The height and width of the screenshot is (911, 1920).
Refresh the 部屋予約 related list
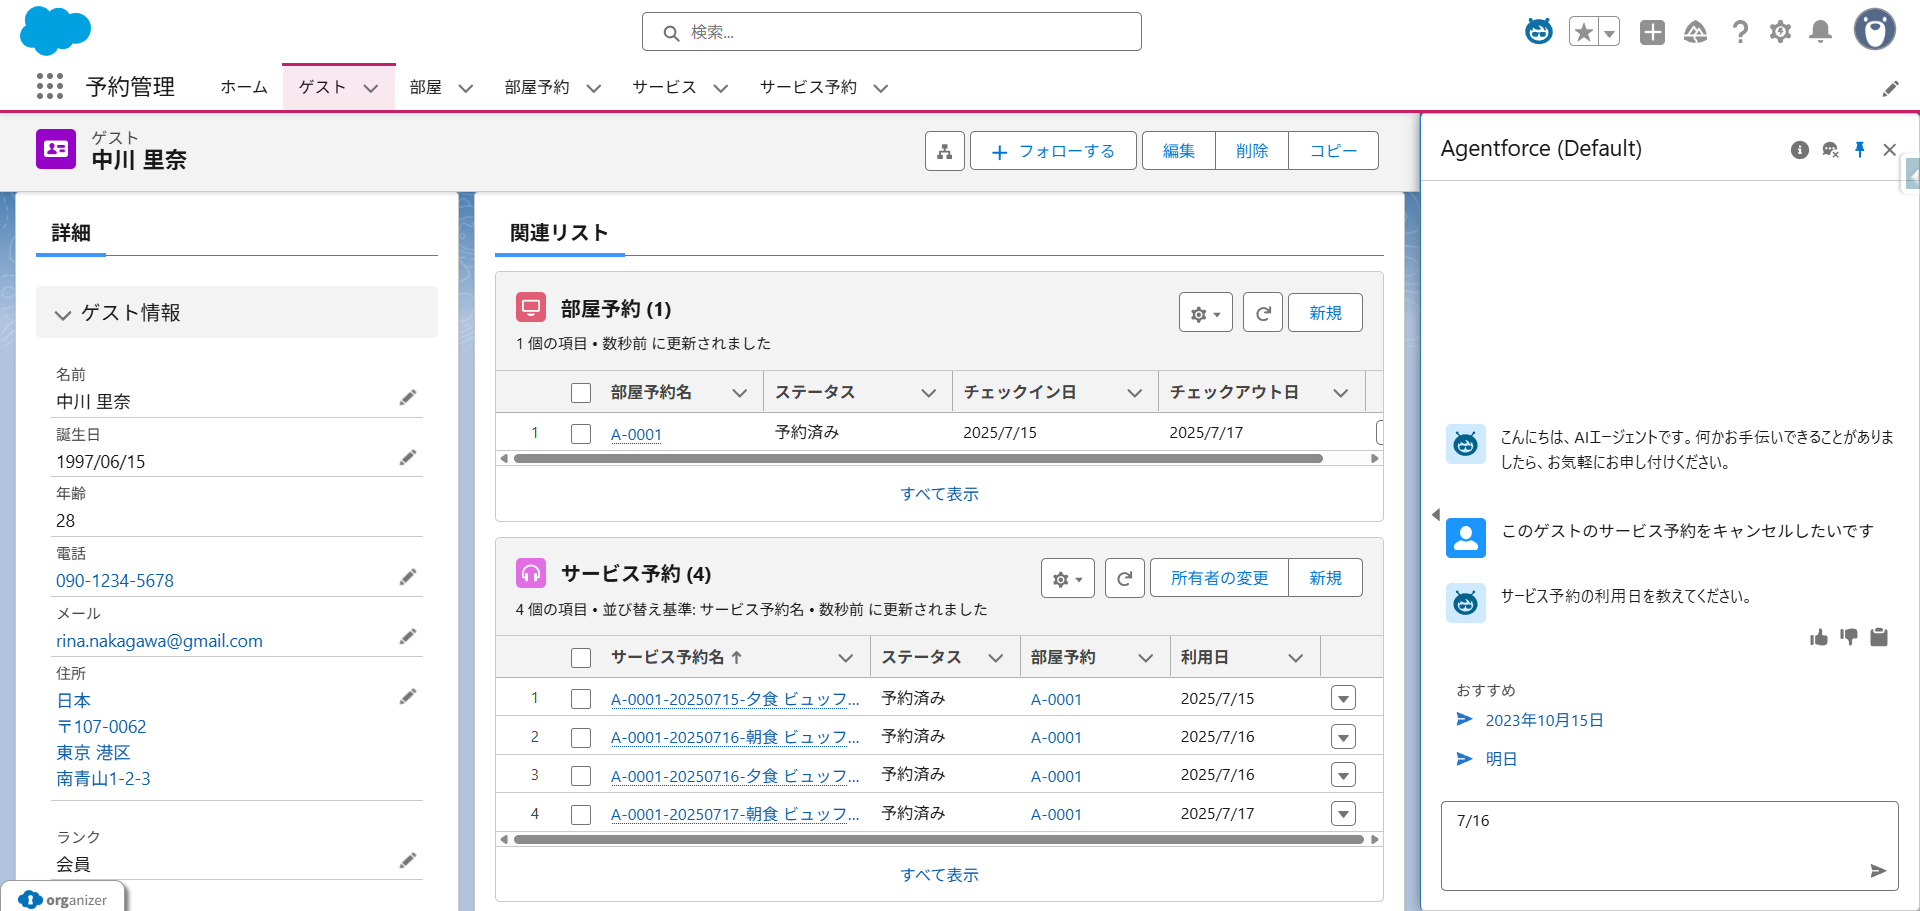tap(1262, 312)
